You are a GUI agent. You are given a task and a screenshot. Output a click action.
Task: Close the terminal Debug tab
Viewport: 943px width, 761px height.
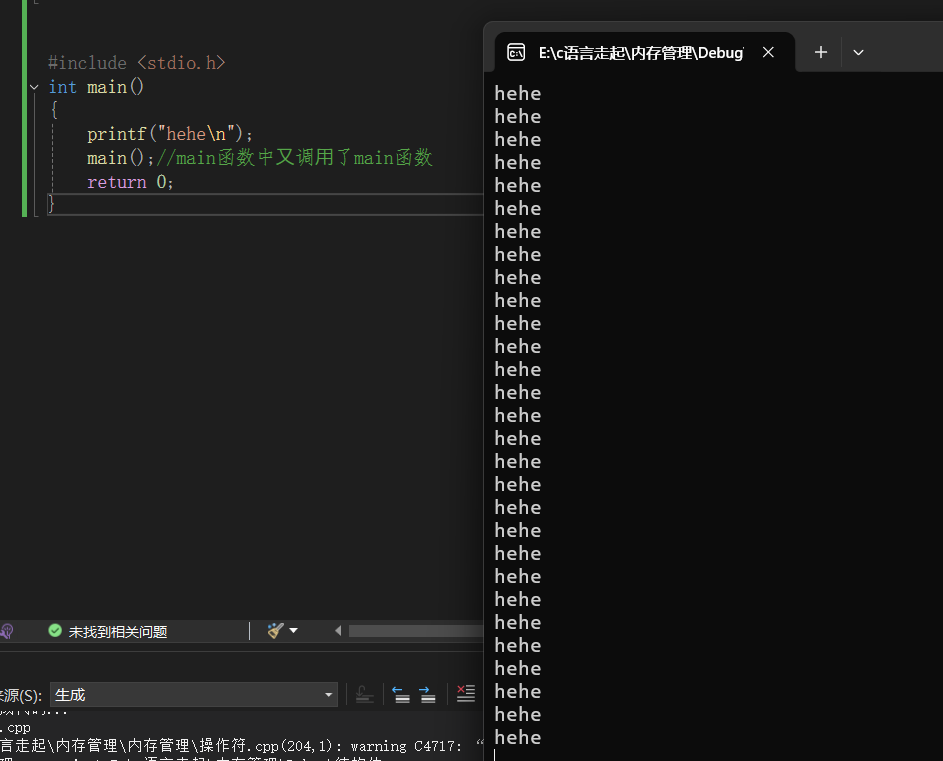click(x=768, y=52)
